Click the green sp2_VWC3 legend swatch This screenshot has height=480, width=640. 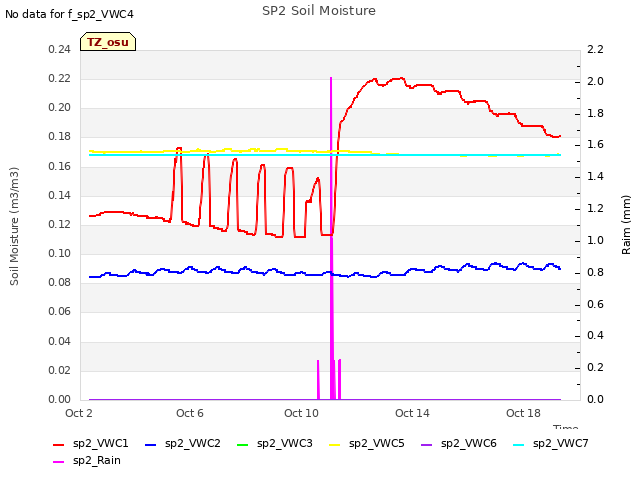click(x=242, y=444)
